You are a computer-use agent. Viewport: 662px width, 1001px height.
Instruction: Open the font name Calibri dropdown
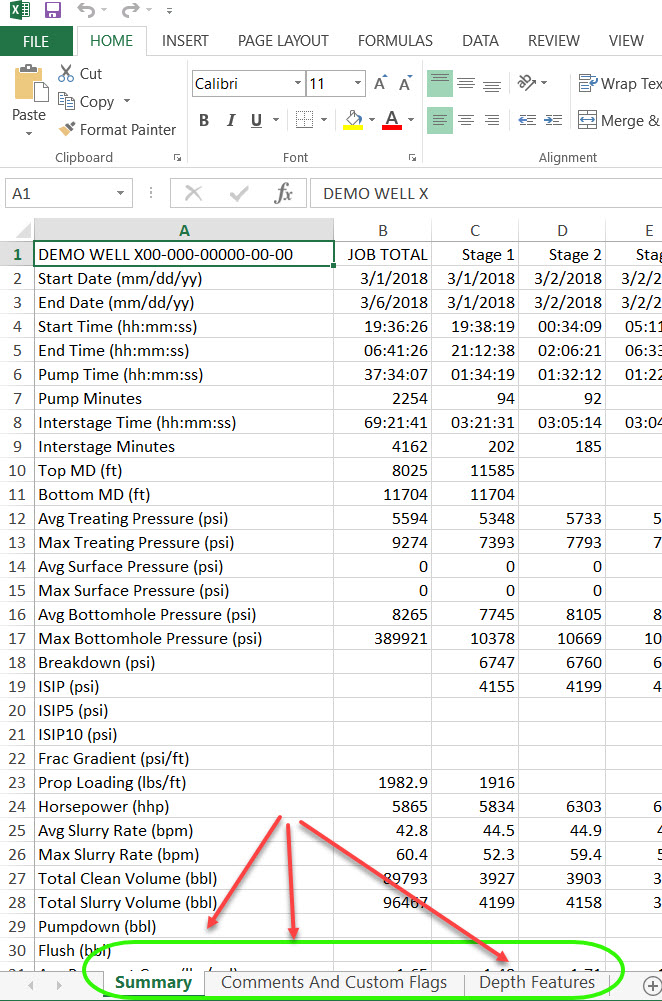coord(298,84)
